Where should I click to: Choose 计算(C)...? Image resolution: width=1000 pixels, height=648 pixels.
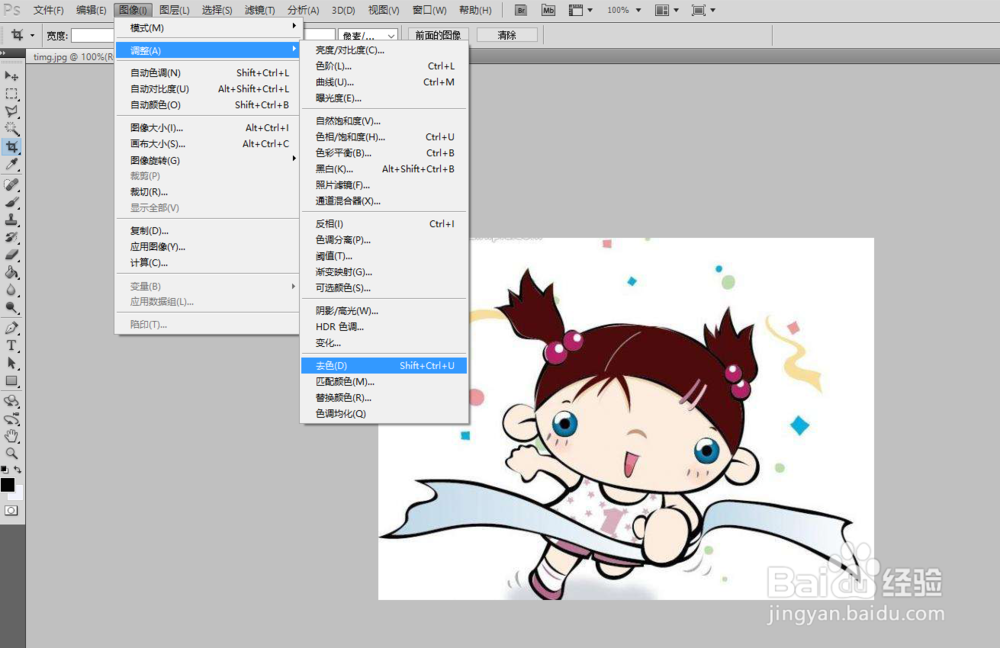tap(208, 263)
